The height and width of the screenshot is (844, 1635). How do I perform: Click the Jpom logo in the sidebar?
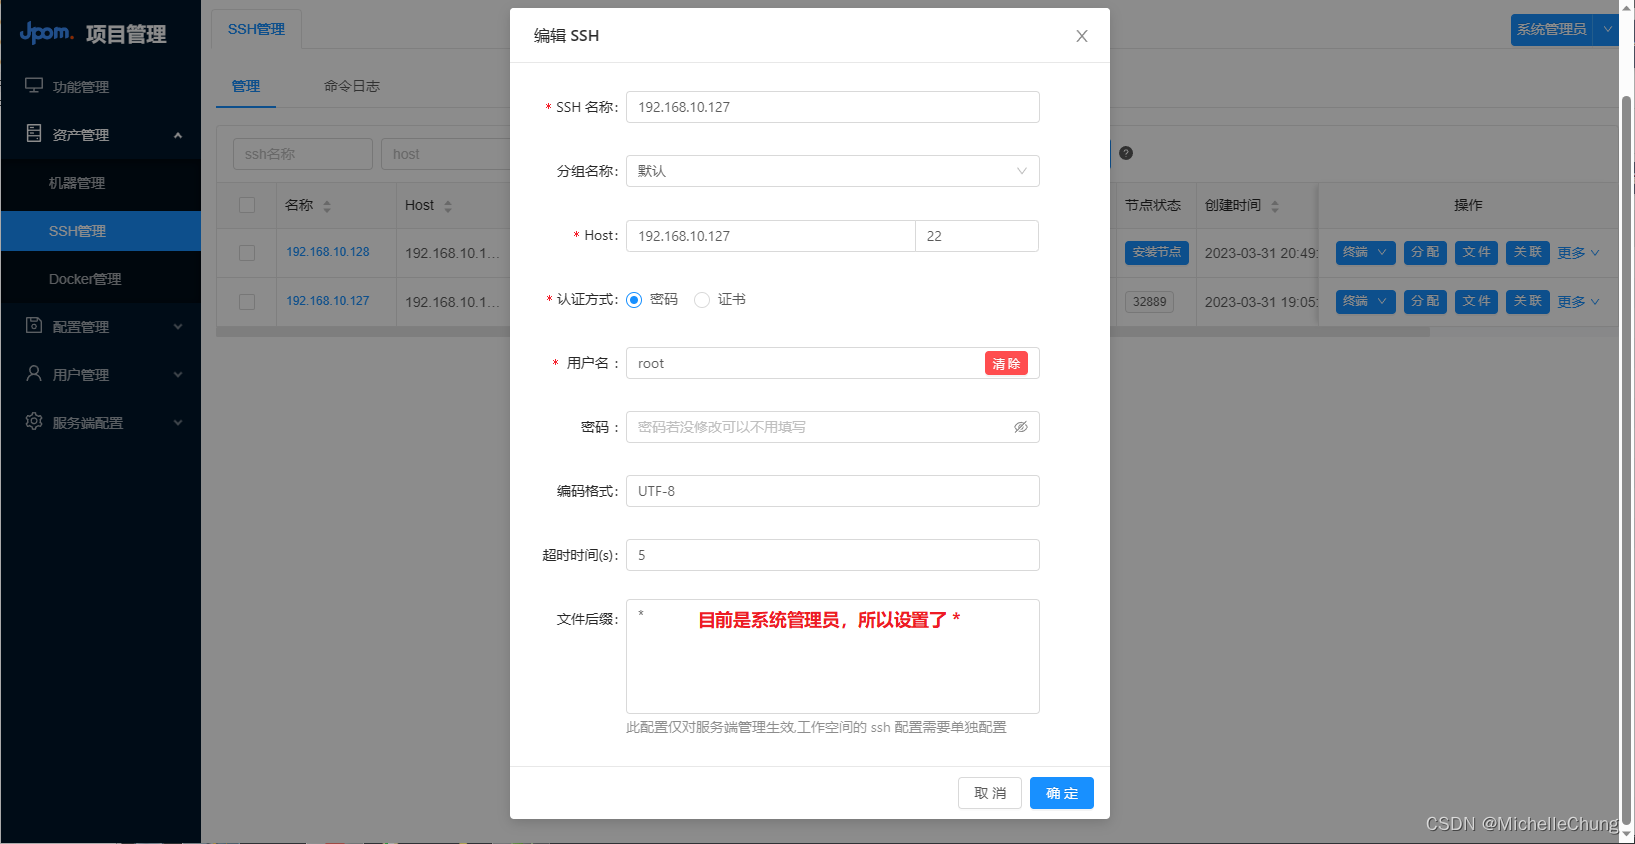pos(47,33)
